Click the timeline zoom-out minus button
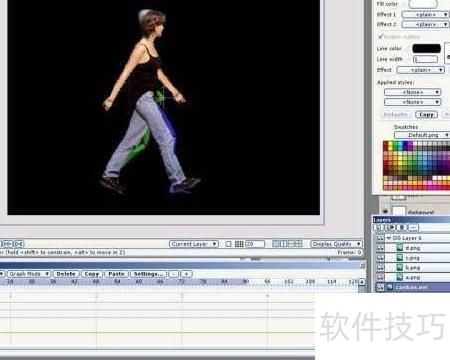 coord(173,274)
